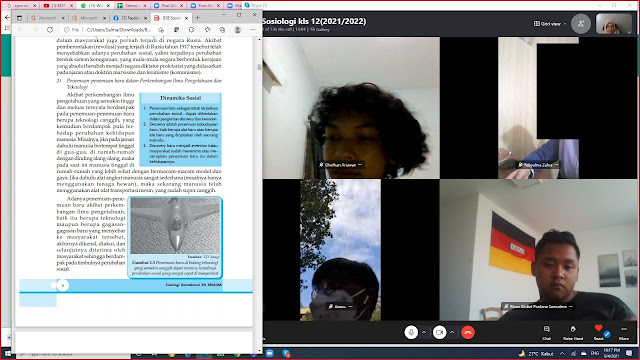
Task: Open the Edge Collections icon
Action: [222, 30]
